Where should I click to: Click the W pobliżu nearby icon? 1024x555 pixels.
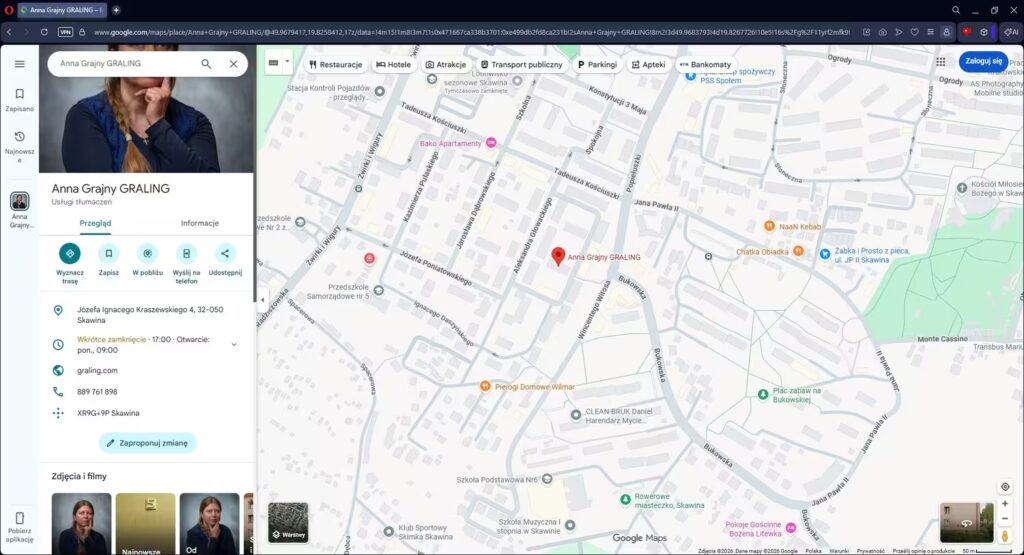coord(148,253)
